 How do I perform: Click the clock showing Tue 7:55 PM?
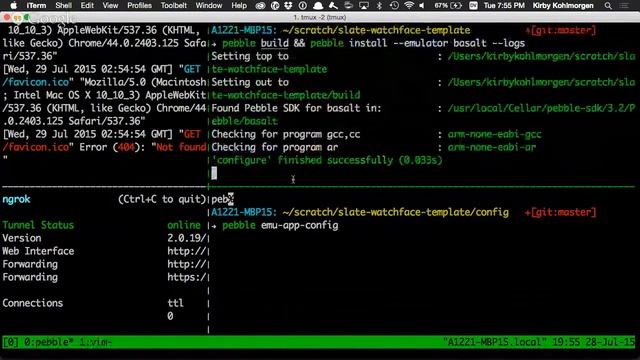[504, 5]
